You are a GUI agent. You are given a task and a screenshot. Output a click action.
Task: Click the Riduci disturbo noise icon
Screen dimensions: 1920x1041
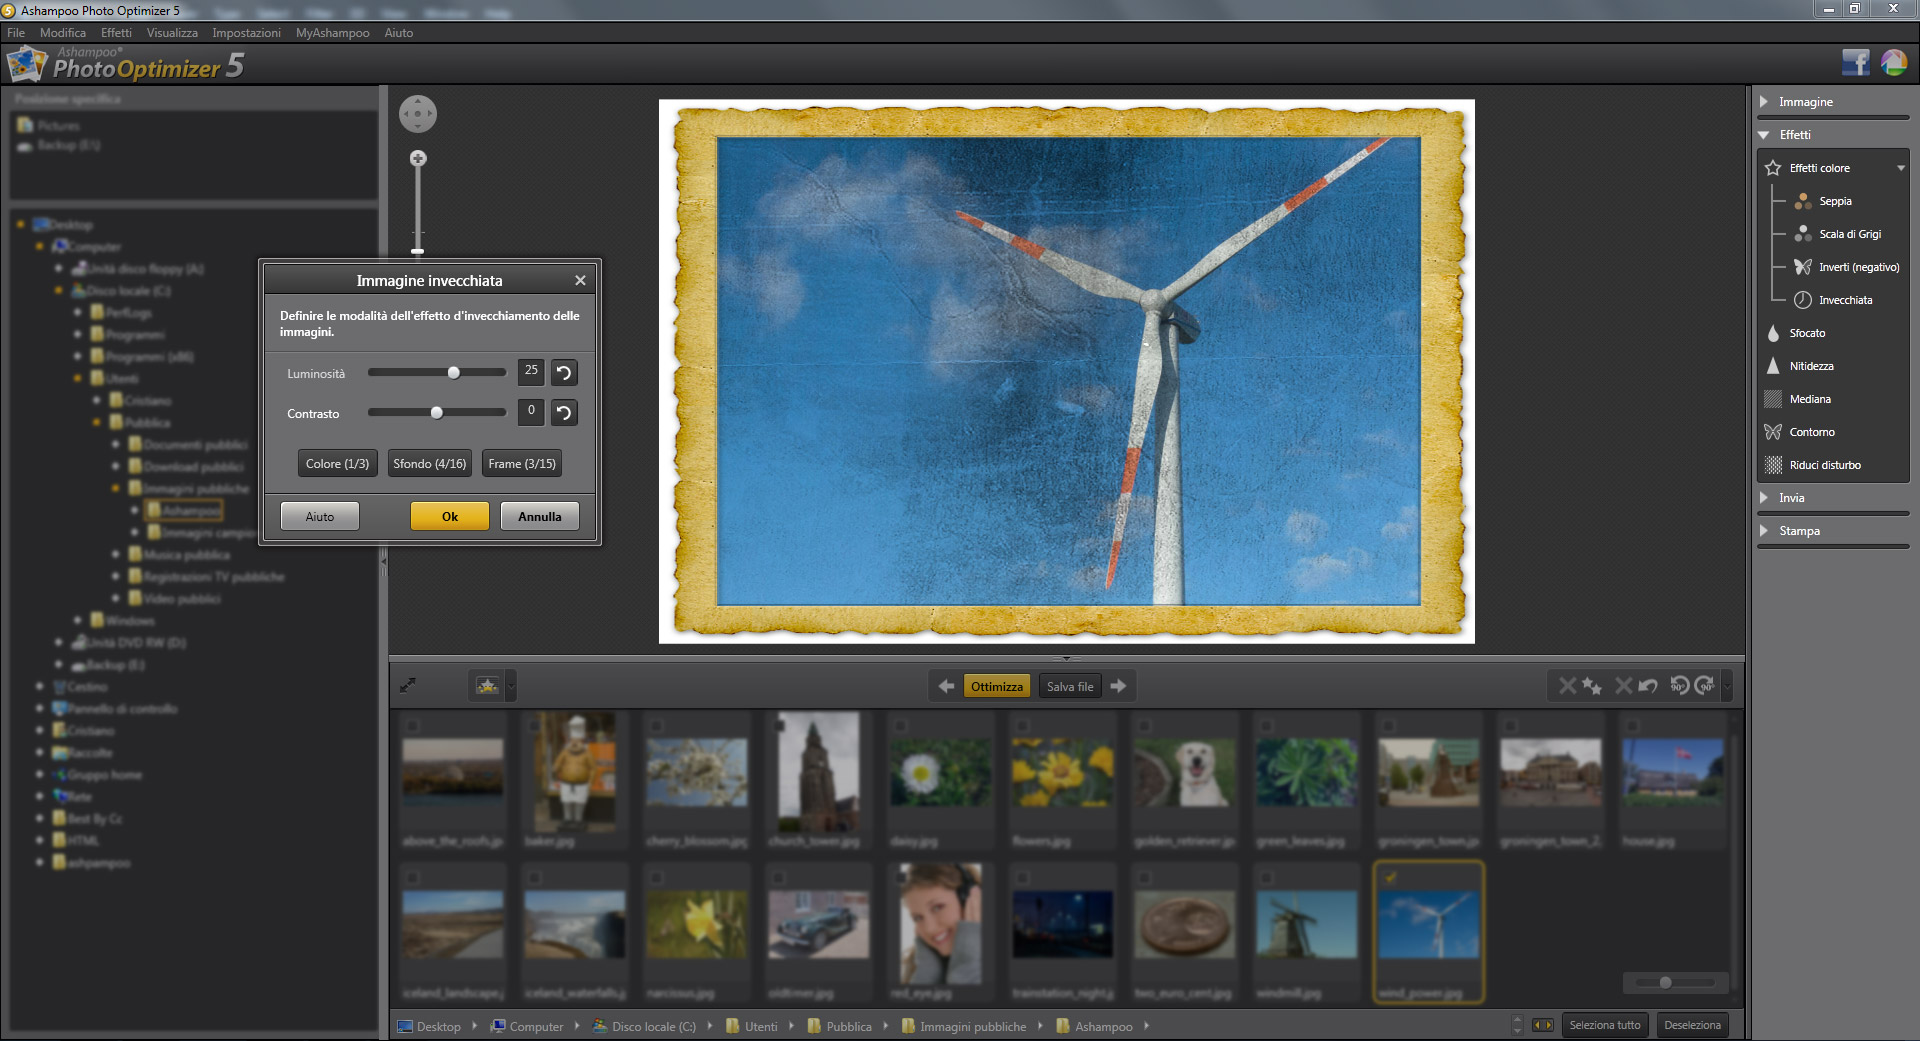click(x=1774, y=465)
